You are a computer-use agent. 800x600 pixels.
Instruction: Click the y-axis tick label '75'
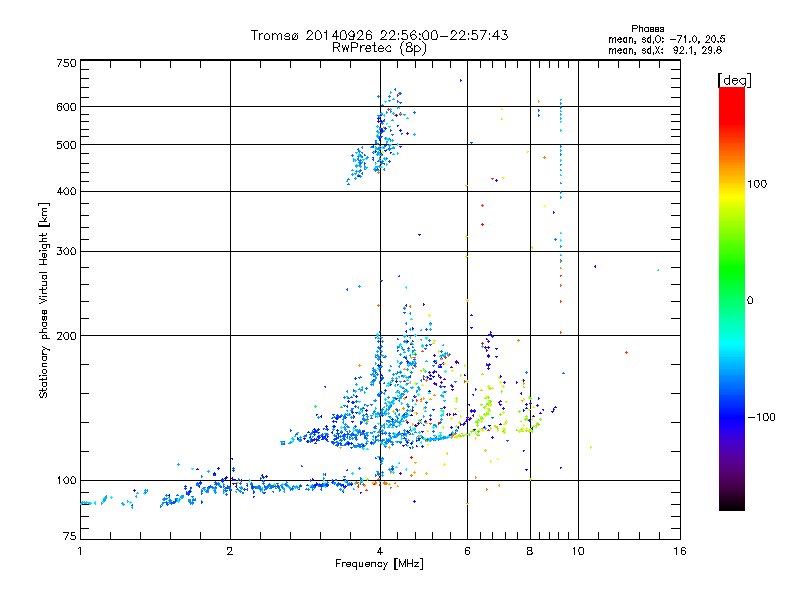pos(70,536)
